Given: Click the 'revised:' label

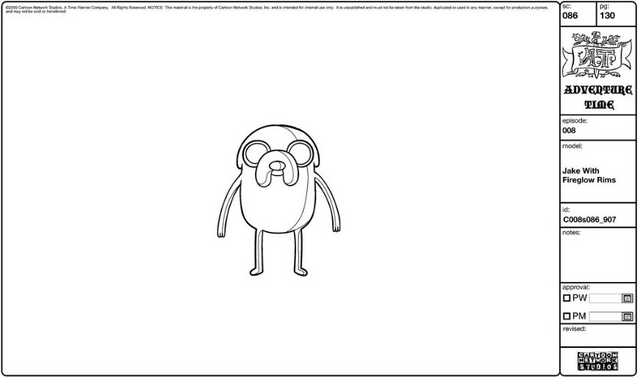Looking at the screenshot, I should coord(574,329).
